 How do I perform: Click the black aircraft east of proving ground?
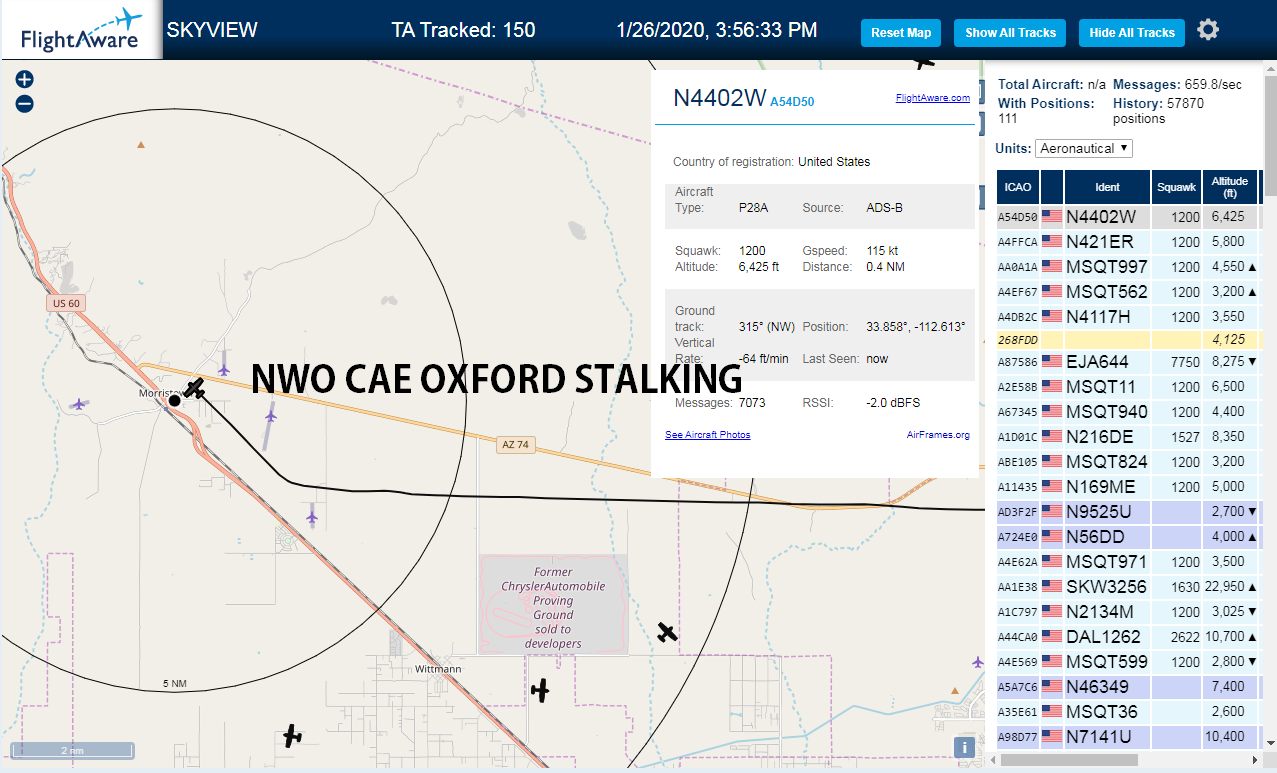tap(667, 632)
